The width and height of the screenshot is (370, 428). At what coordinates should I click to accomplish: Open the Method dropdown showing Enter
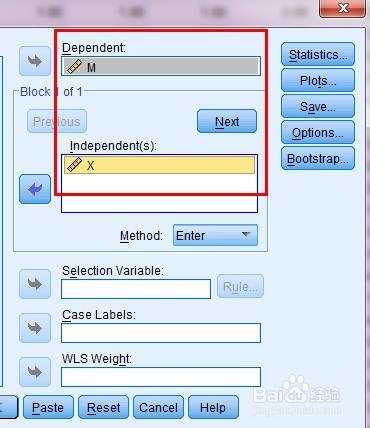pos(215,235)
